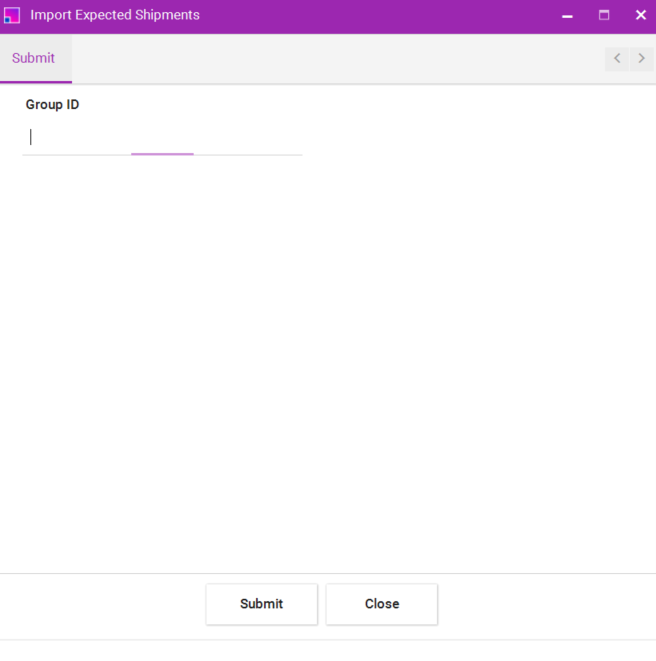Maximize the Import Expected Shipments window
656x661 pixels.
(x=604, y=16)
